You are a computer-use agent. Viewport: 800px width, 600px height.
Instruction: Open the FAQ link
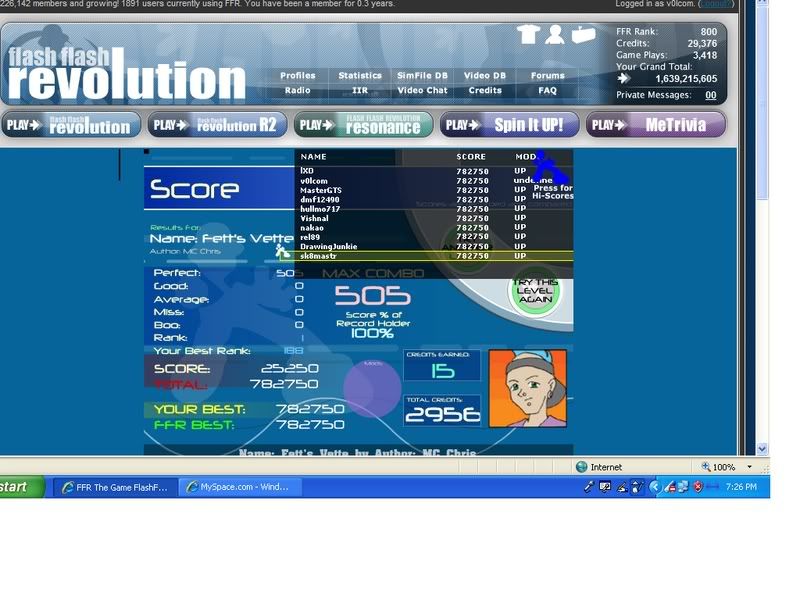point(547,90)
